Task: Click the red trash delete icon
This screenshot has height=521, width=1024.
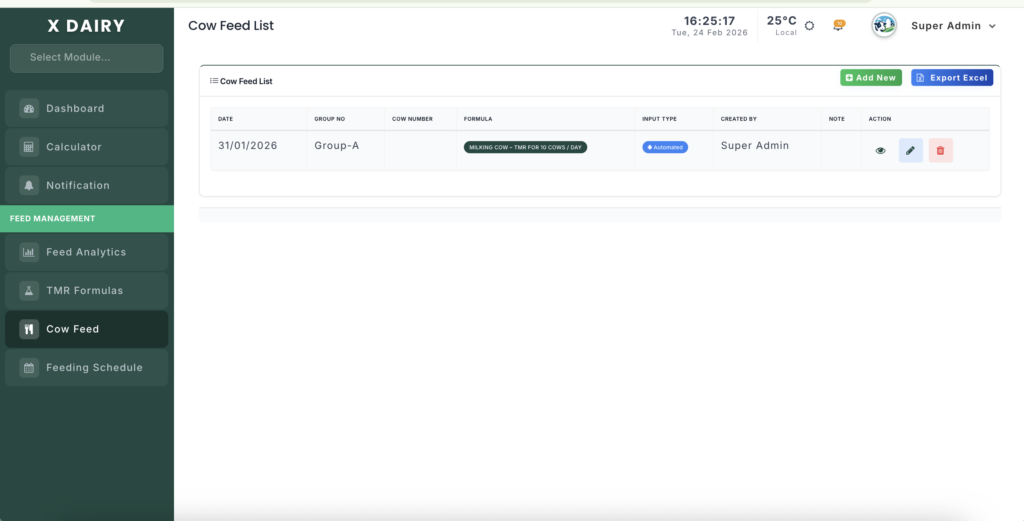Action: click(x=940, y=151)
